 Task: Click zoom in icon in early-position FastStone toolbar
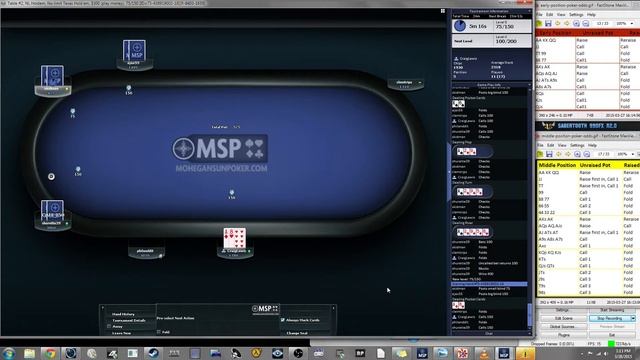576,24
